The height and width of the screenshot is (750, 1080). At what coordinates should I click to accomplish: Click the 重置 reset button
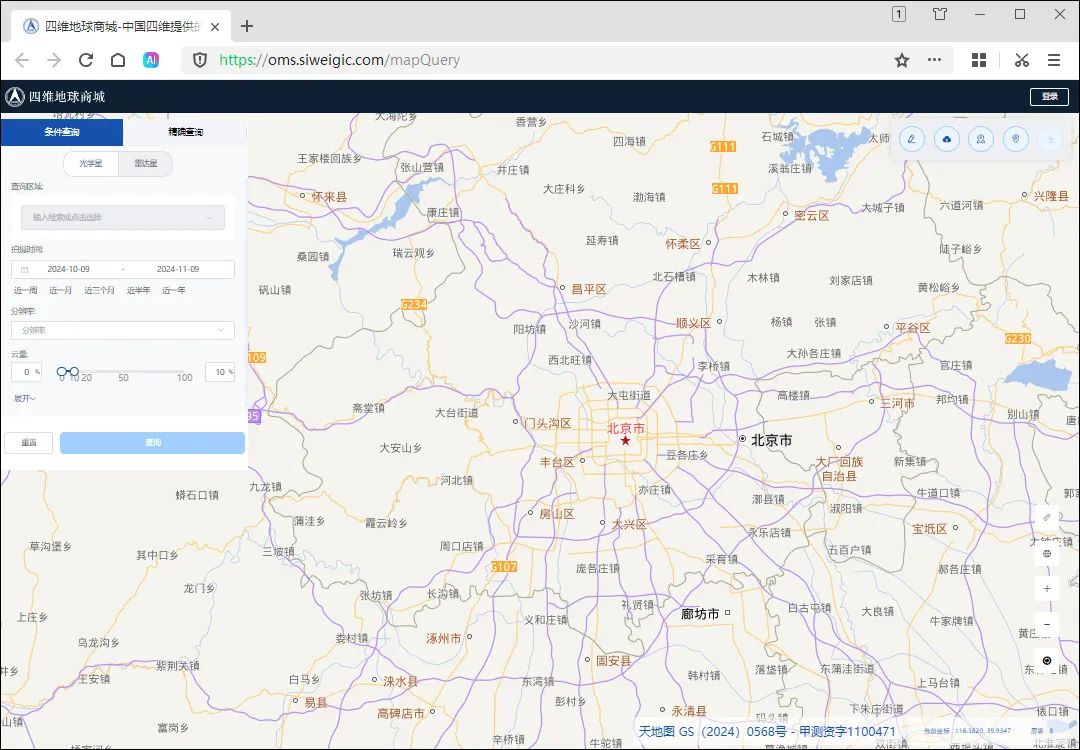(x=28, y=442)
